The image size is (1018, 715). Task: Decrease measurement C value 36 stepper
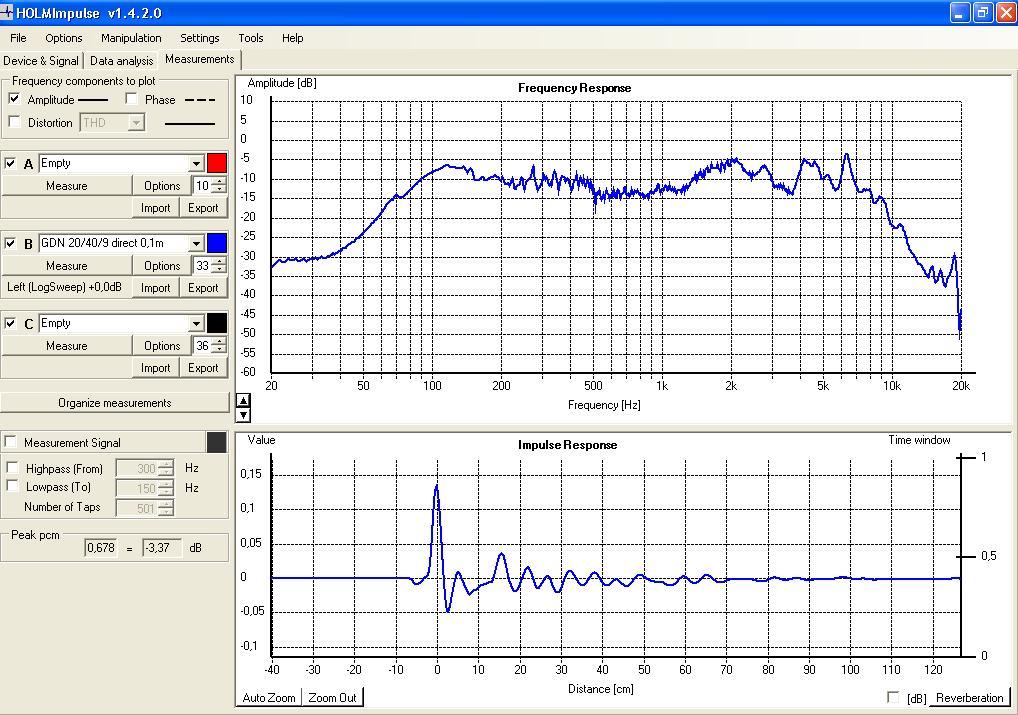[219, 349]
